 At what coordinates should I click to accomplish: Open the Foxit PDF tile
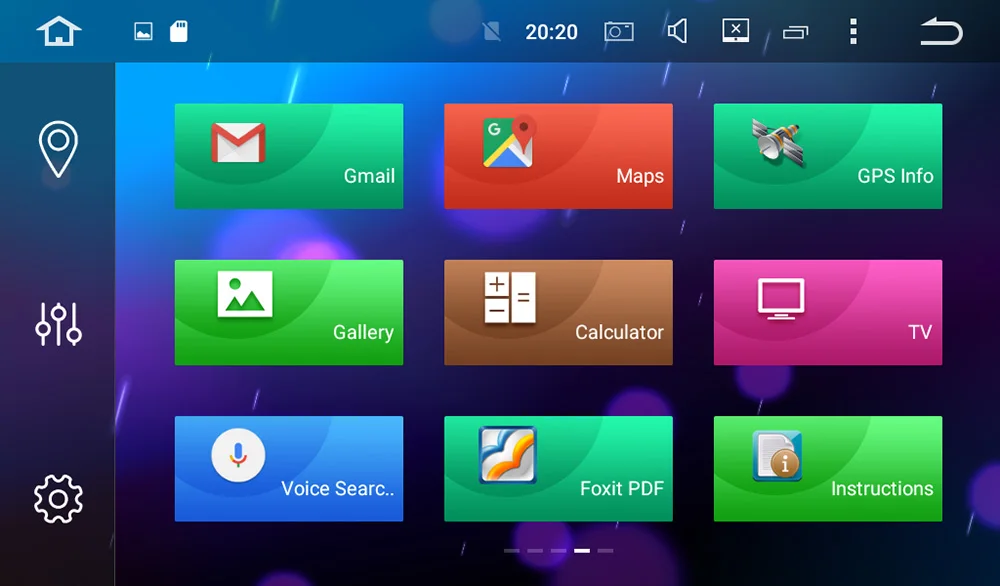(x=558, y=469)
